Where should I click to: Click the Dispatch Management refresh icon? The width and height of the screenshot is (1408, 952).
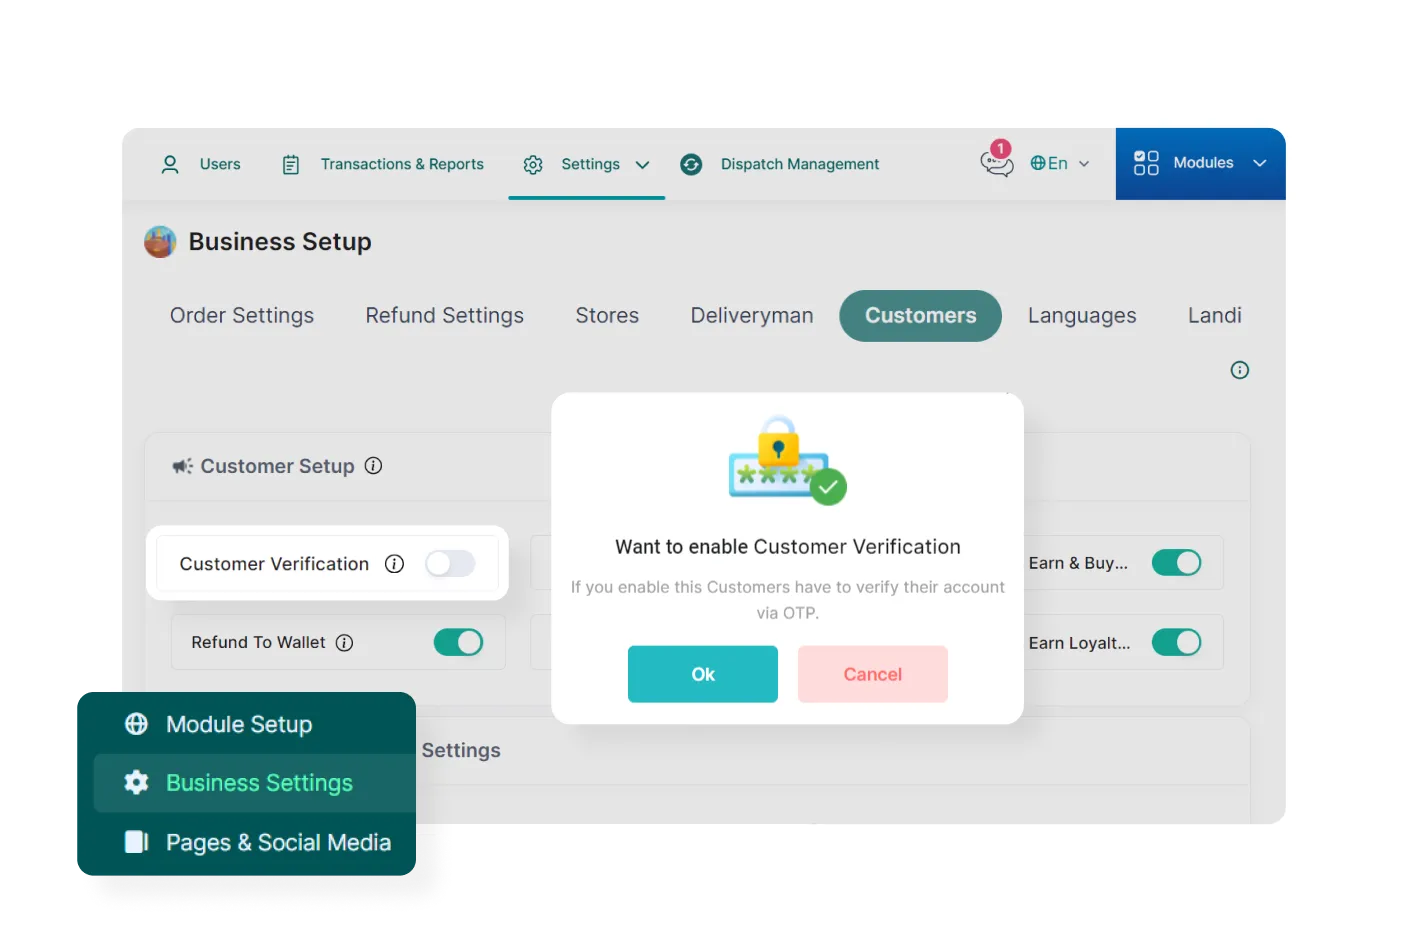click(691, 164)
